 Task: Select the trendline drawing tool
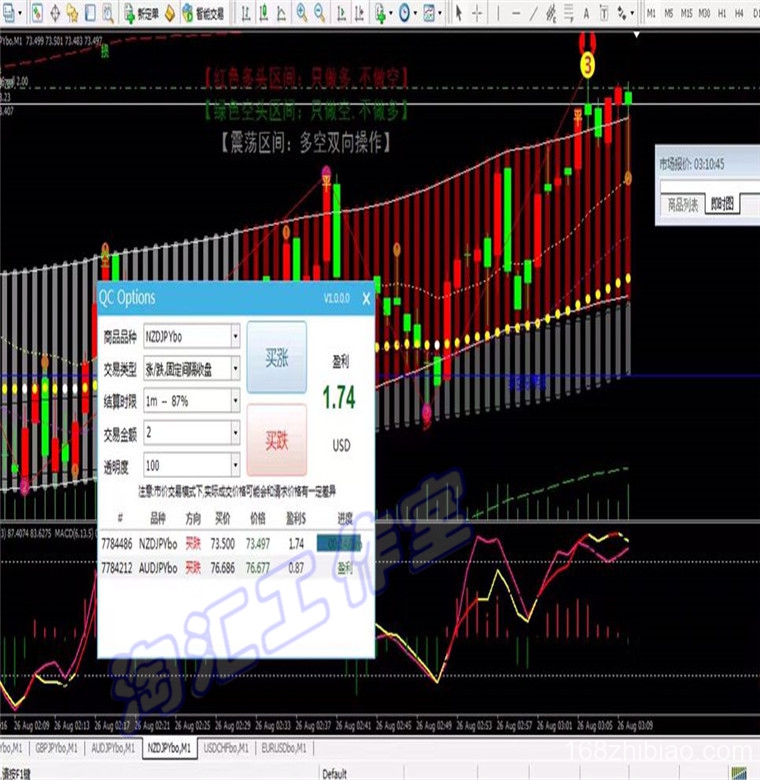tap(534, 13)
